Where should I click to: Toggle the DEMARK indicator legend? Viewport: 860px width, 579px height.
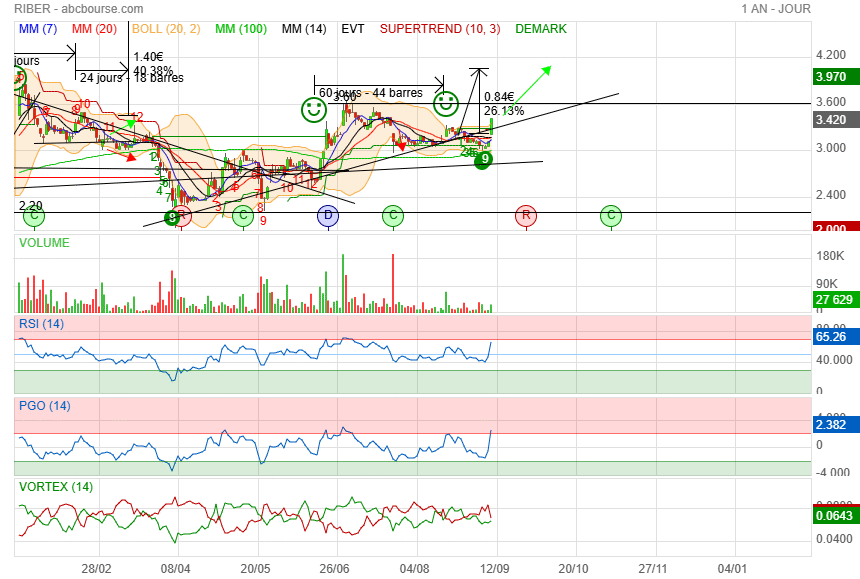coord(541,29)
